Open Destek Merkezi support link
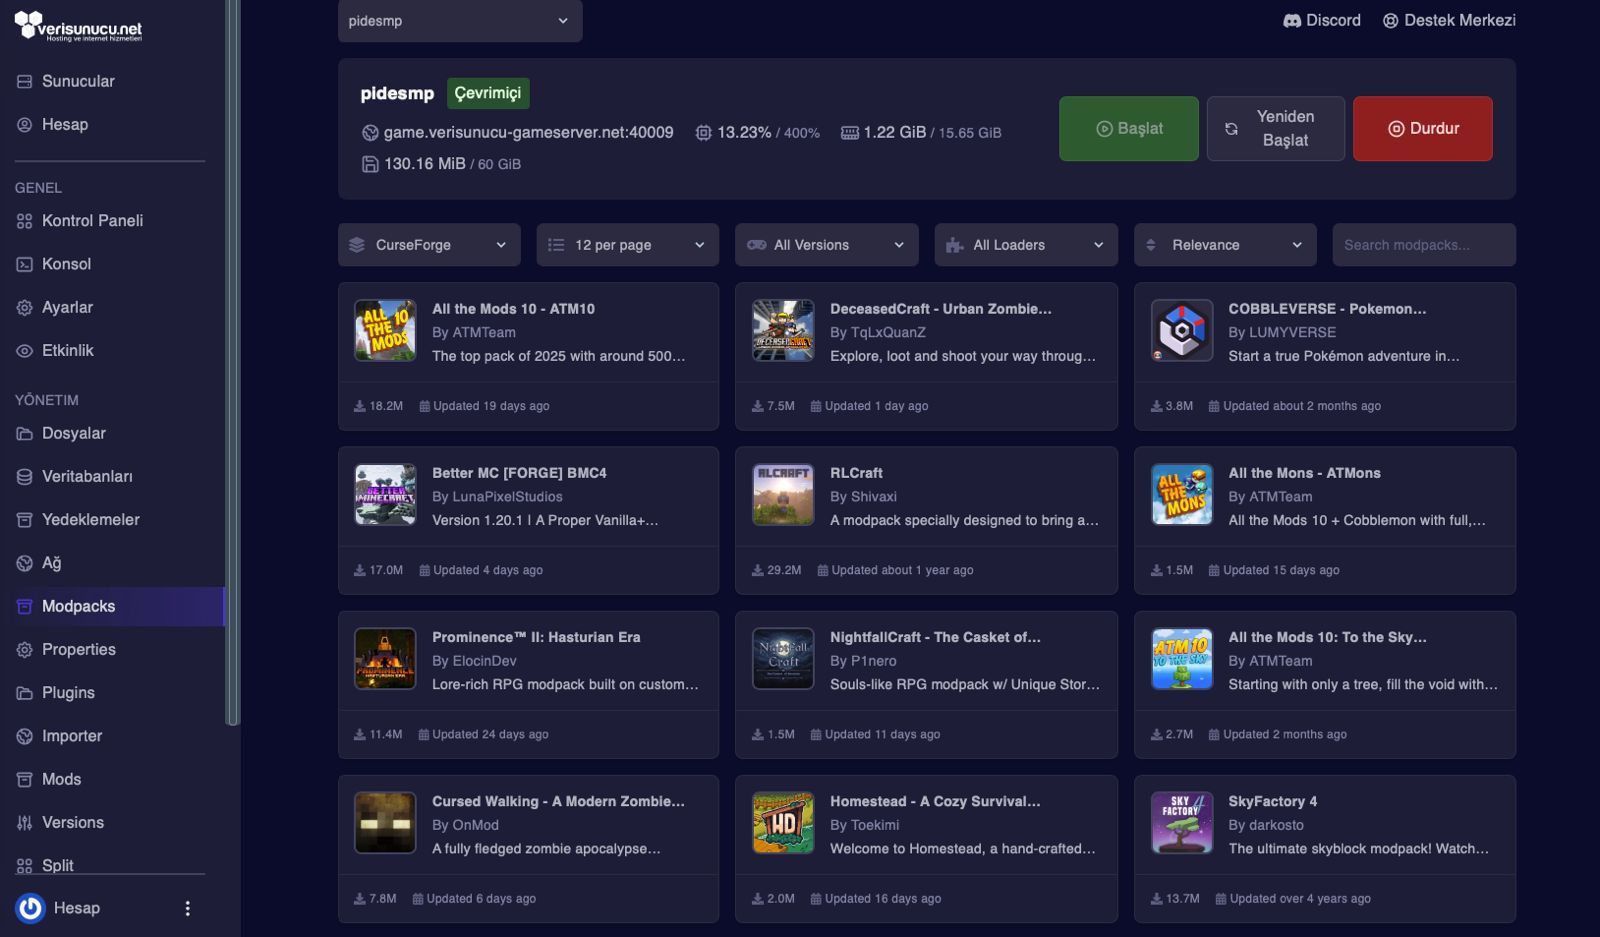Screen dimensions: 1600x937 click(x=1449, y=20)
